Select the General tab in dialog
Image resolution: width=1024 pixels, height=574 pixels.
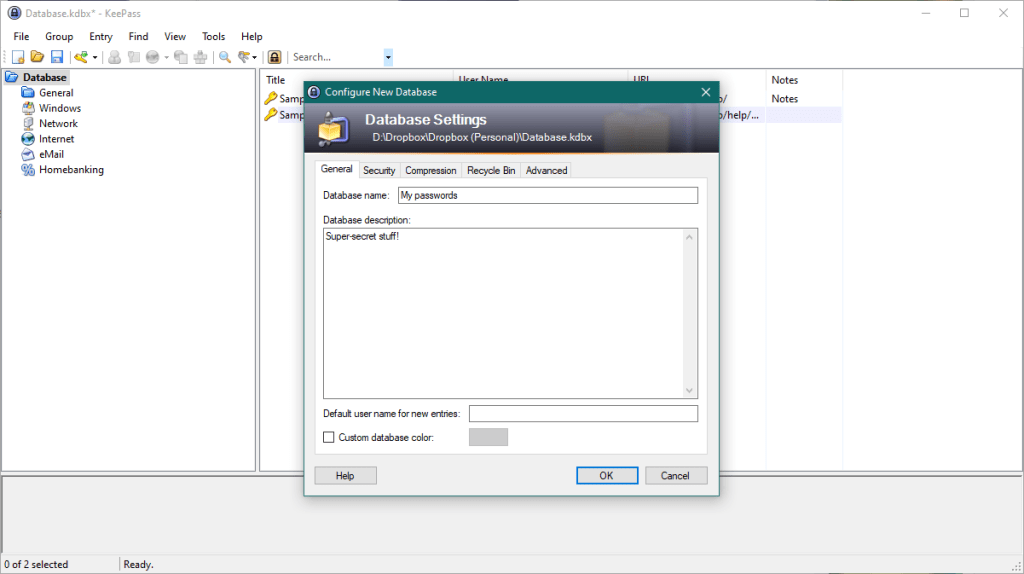(337, 169)
